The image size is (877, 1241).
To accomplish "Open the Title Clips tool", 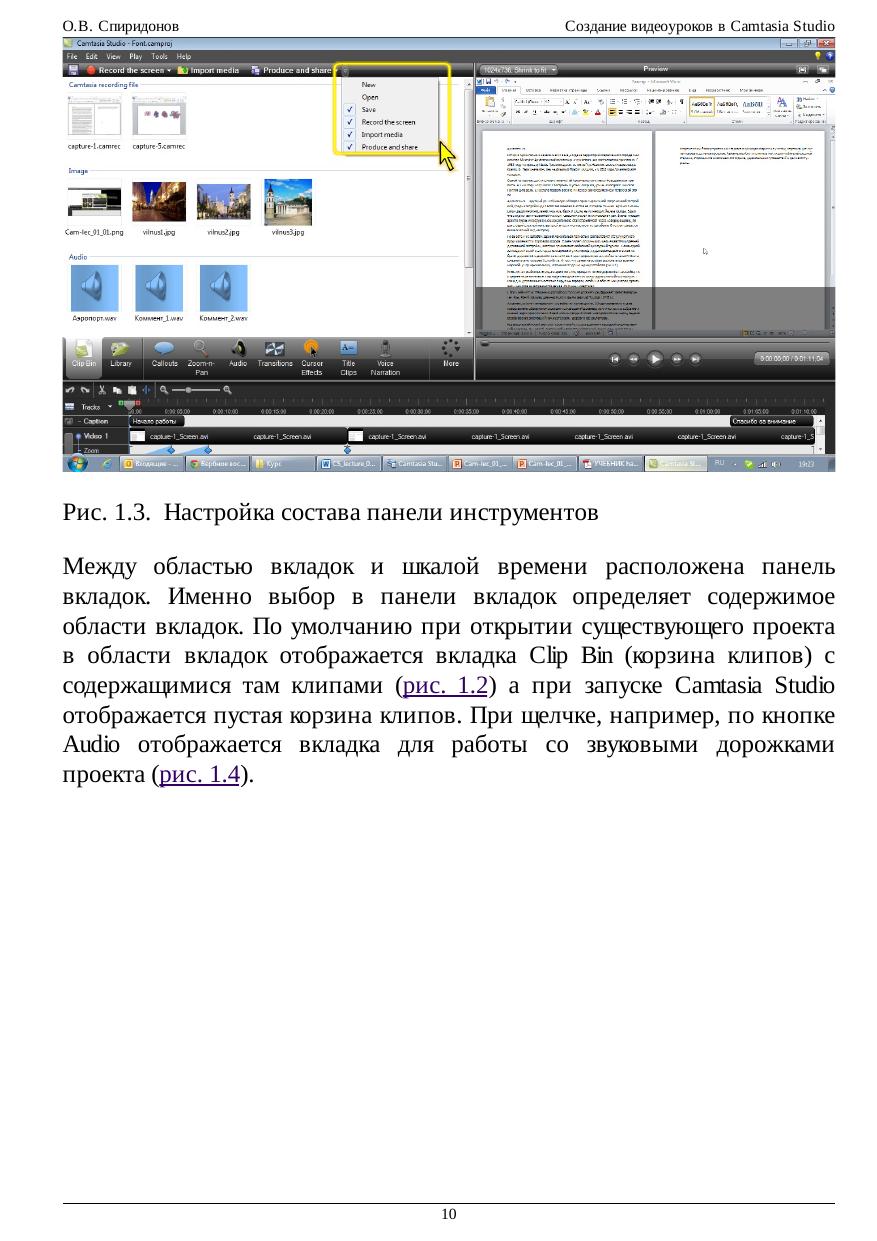I will [x=348, y=349].
